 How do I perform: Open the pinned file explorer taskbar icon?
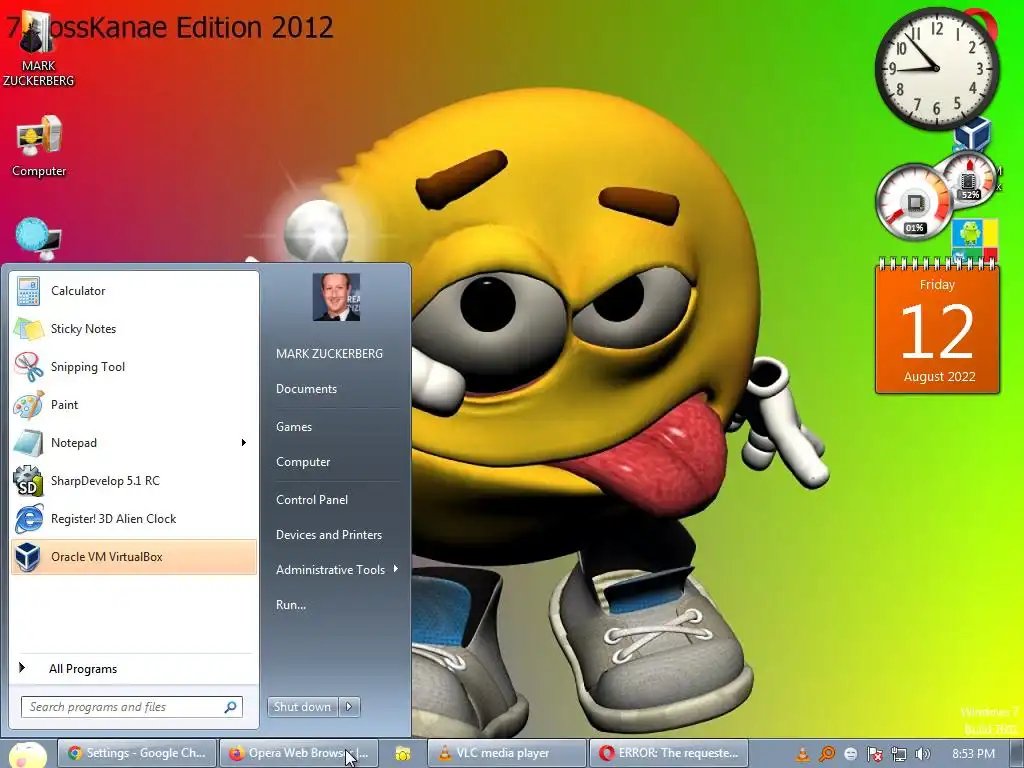[402, 754]
